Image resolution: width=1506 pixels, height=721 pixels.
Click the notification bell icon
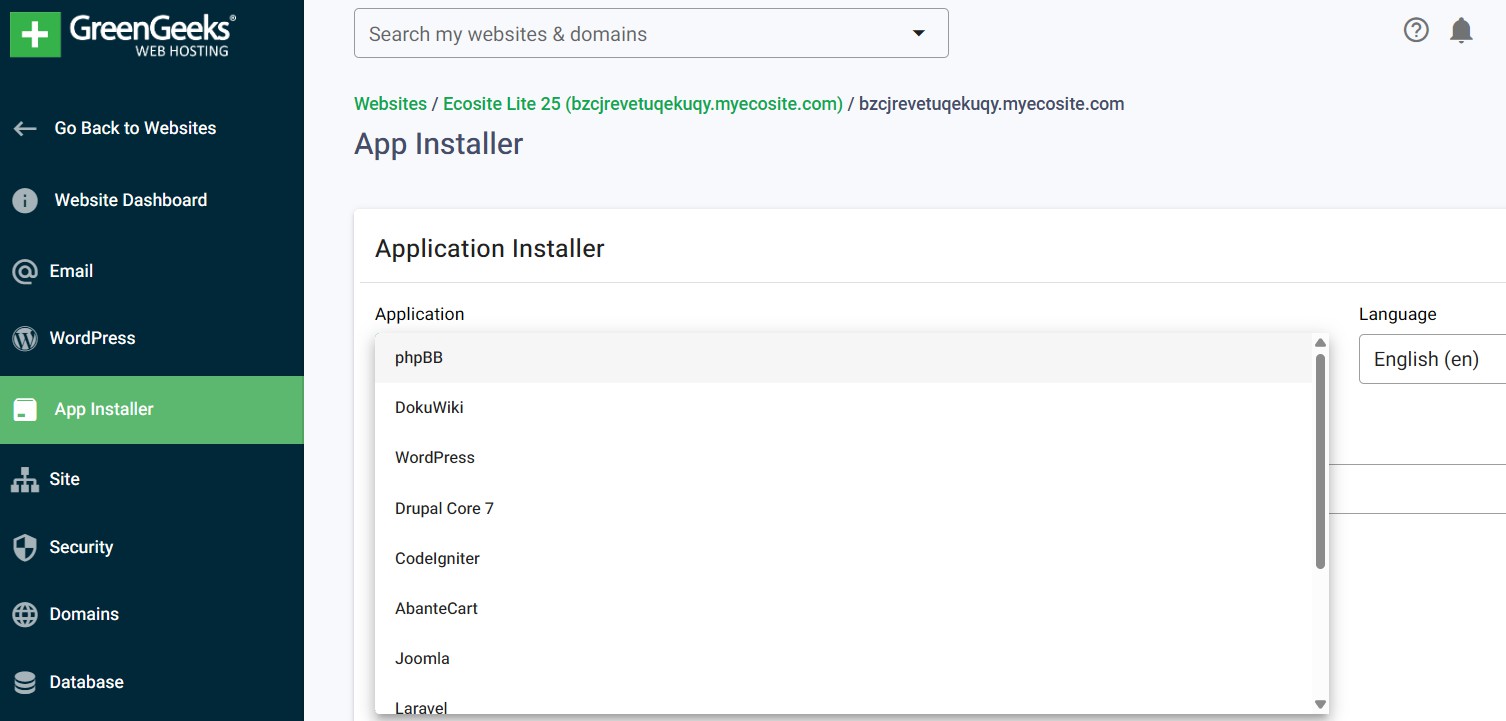tap(1461, 30)
